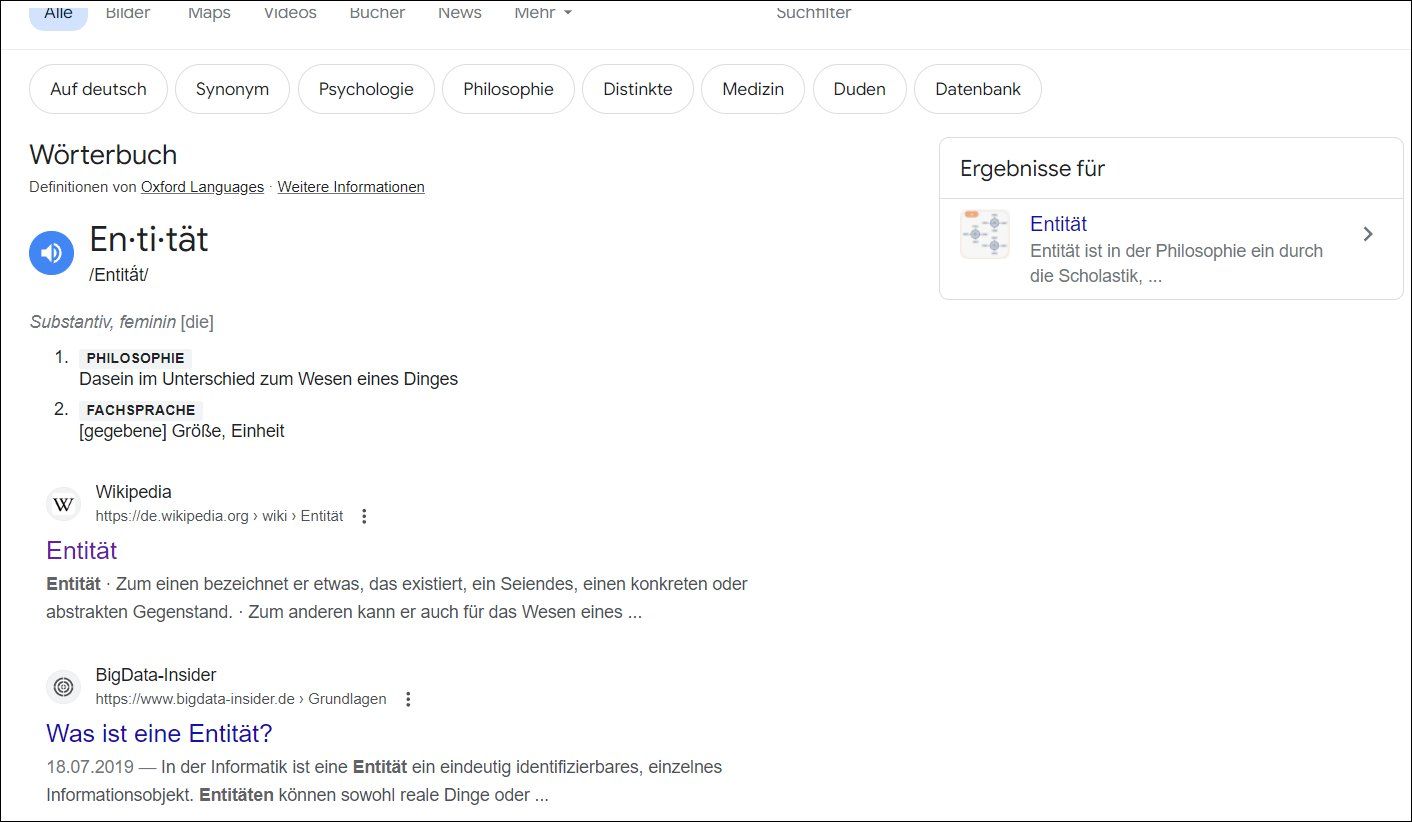Screen dimensions: 1412x822
Task: Click the BigData-Insider favicon icon
Action: [x=63, y=687]
